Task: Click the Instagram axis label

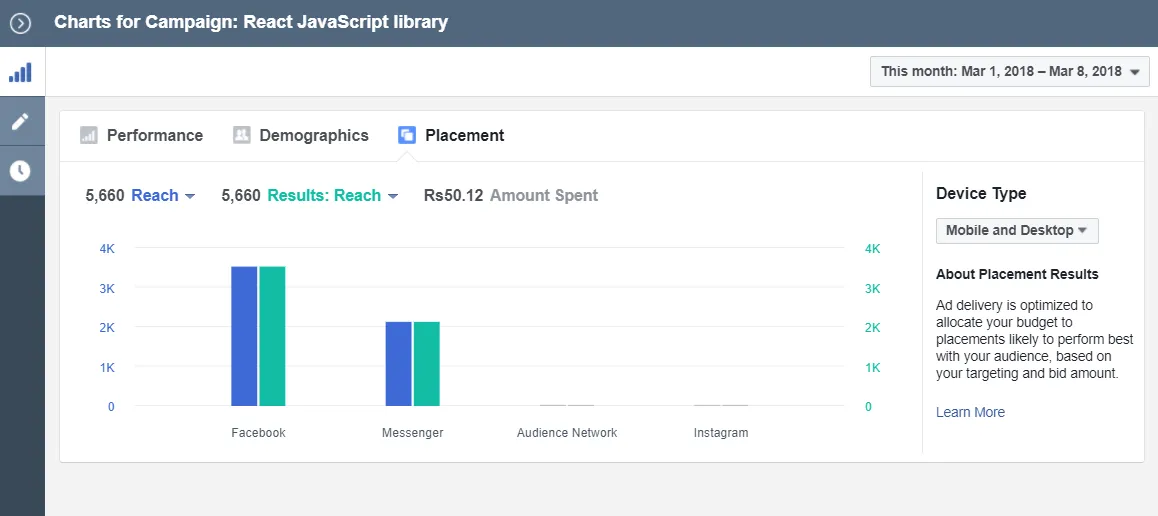Action: click(x=721, y=433)
